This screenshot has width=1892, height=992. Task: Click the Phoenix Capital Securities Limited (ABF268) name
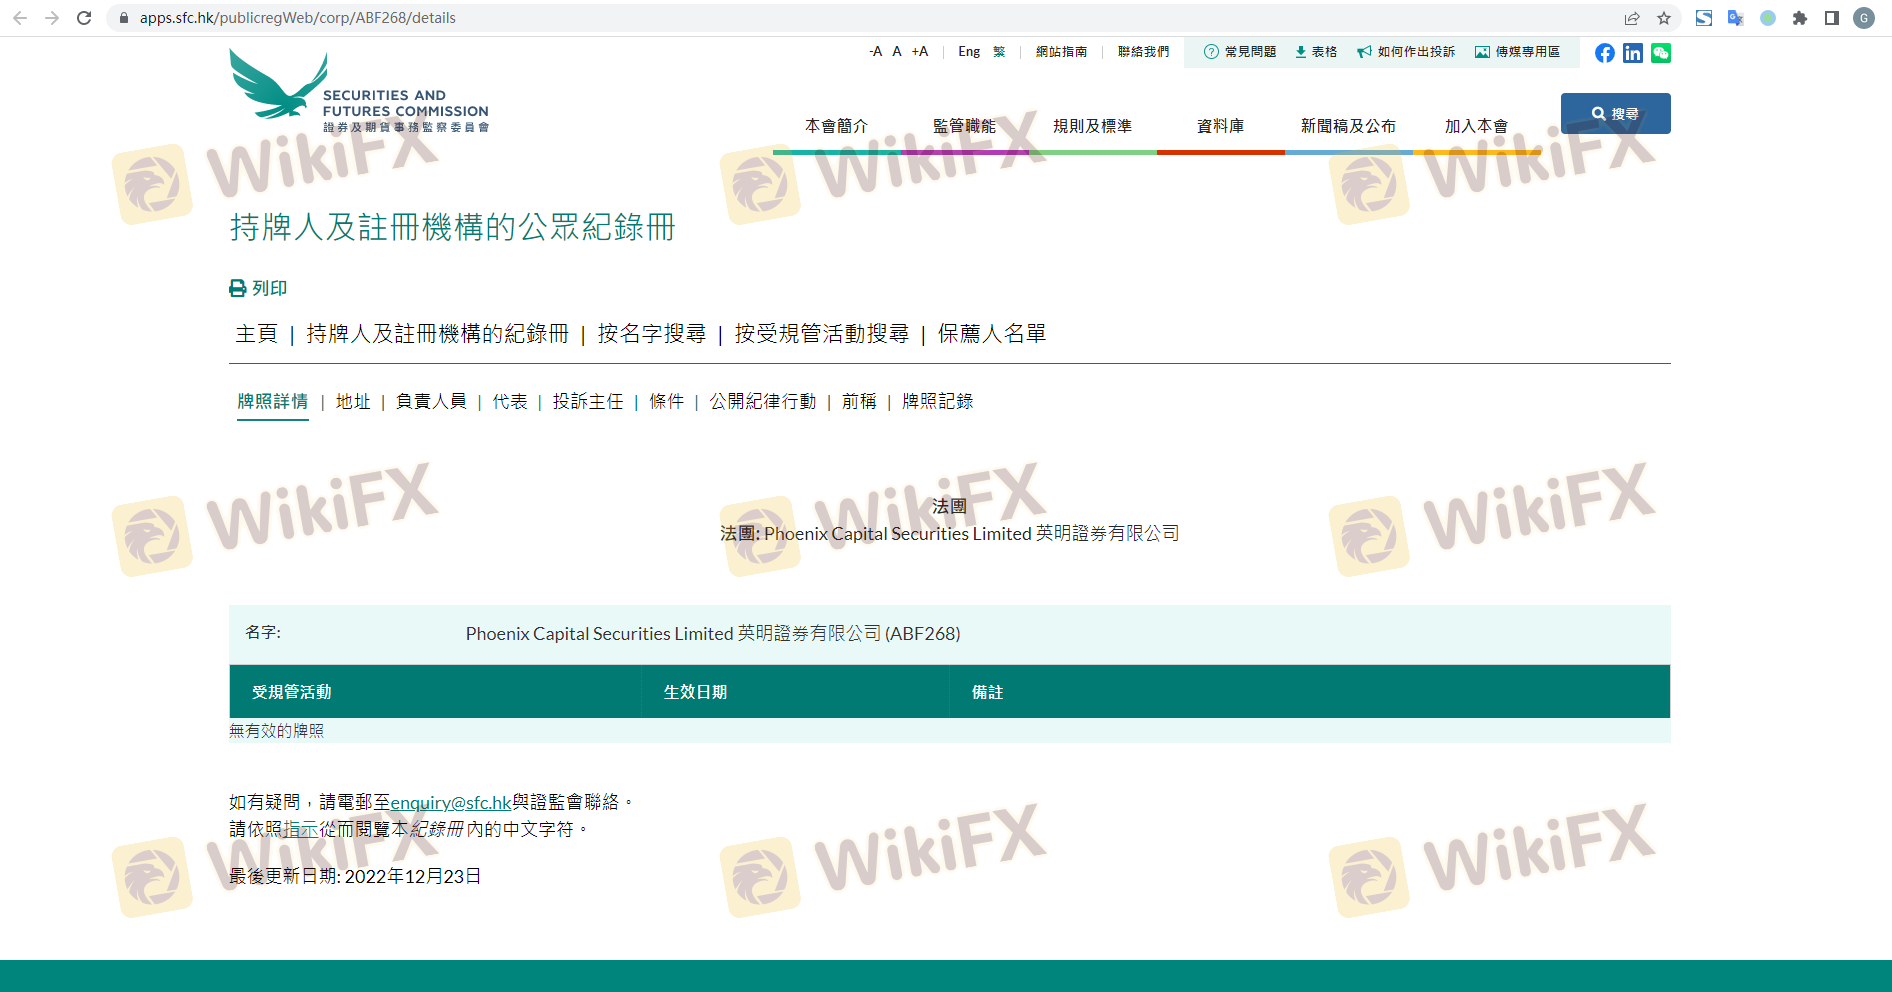point(713,634)
